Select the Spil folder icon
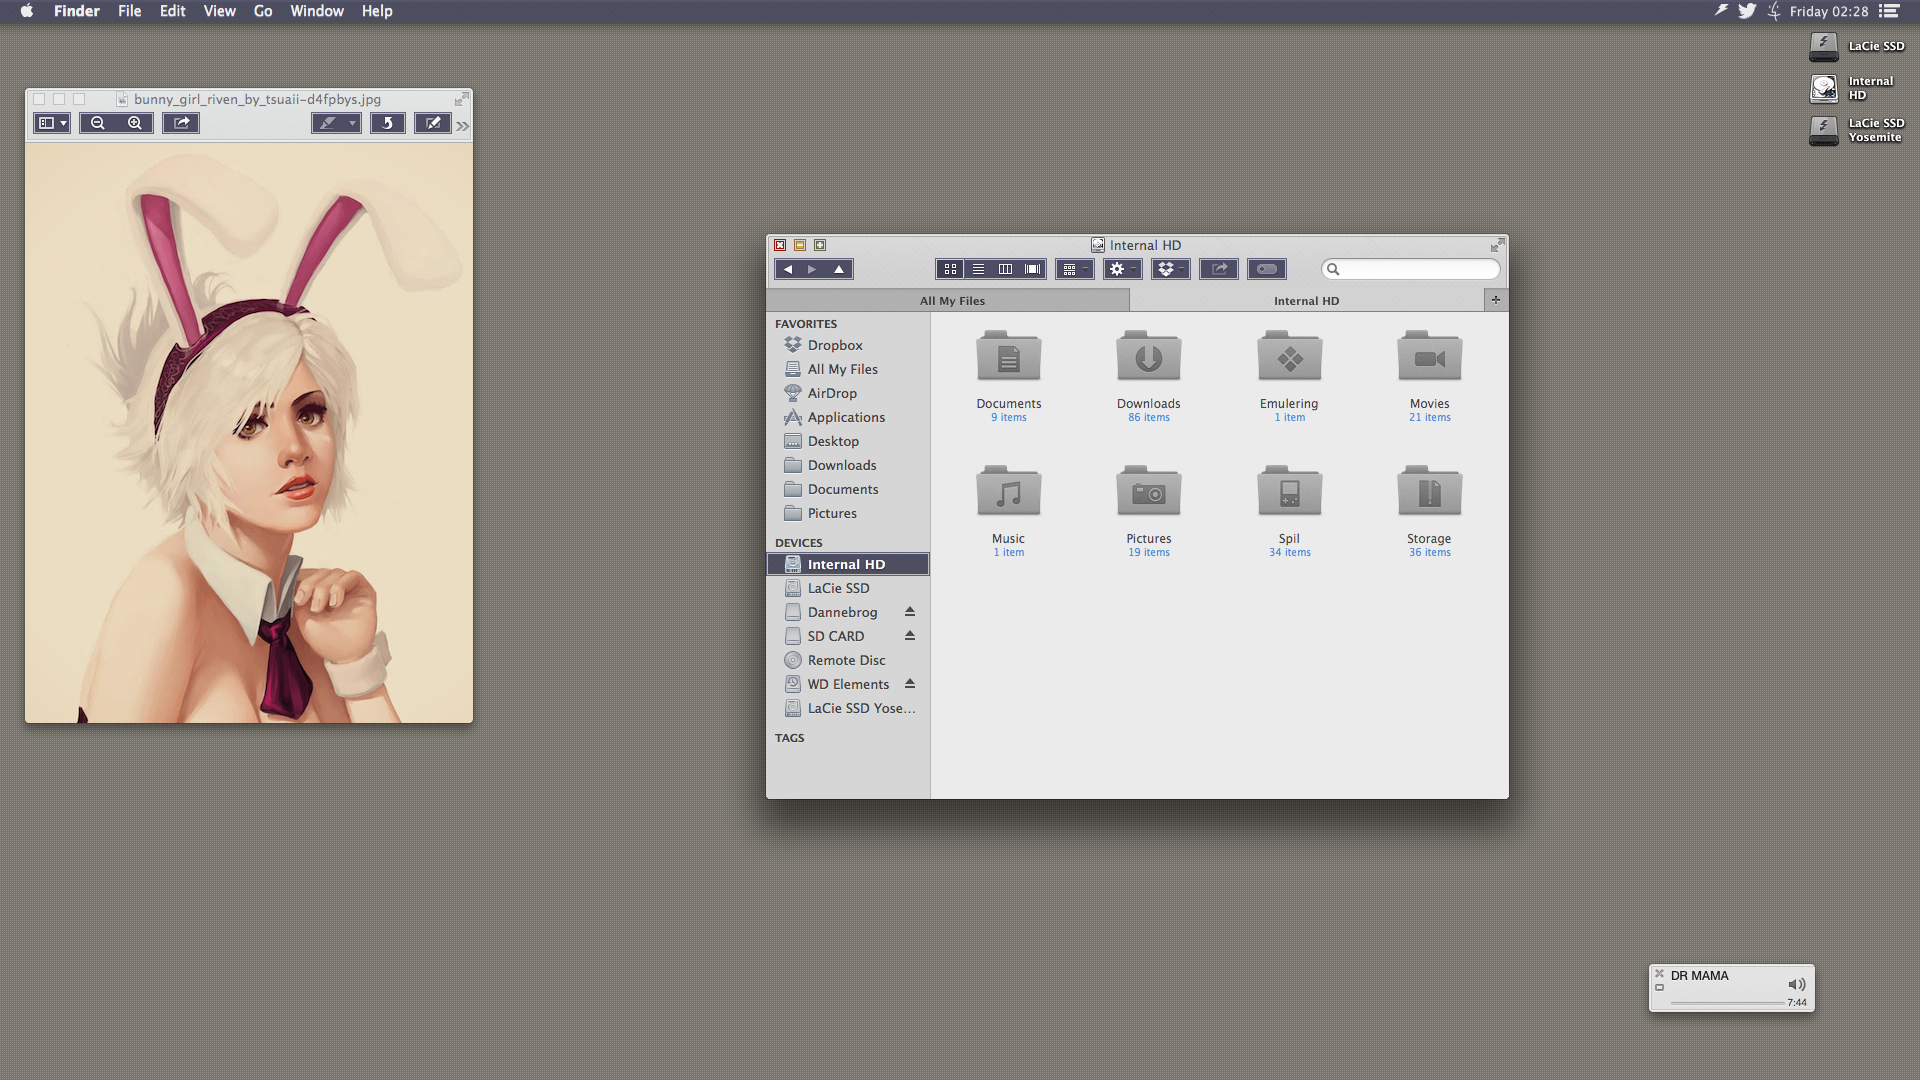The height and width of the screenshot is (1080, 1920). 1289,492
